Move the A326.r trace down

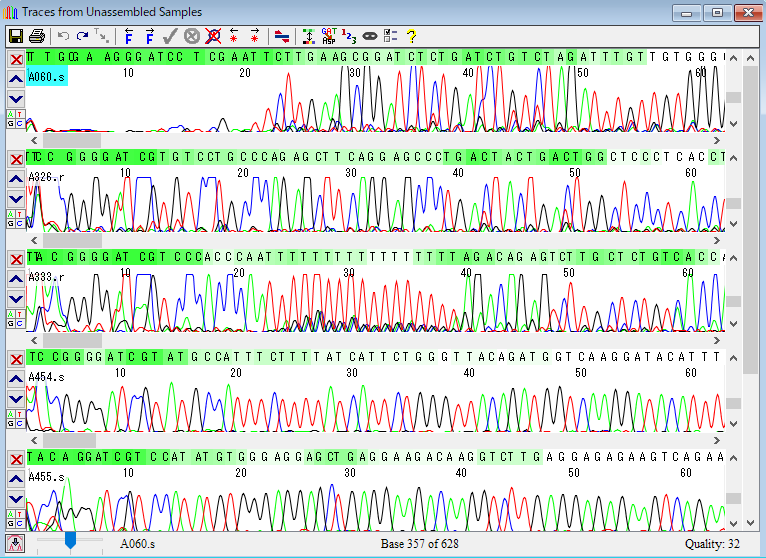(x=16, y=199)
